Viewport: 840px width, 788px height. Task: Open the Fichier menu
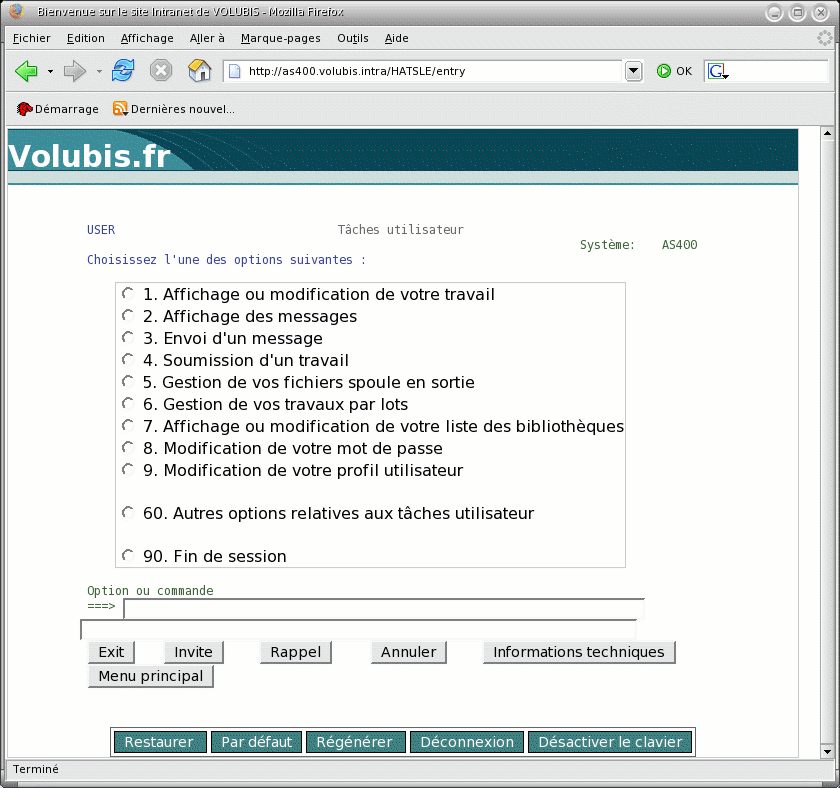point(32,38)
